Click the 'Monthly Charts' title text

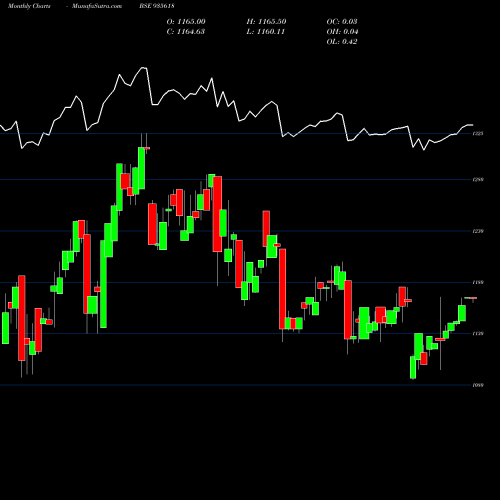pos(29,6)
